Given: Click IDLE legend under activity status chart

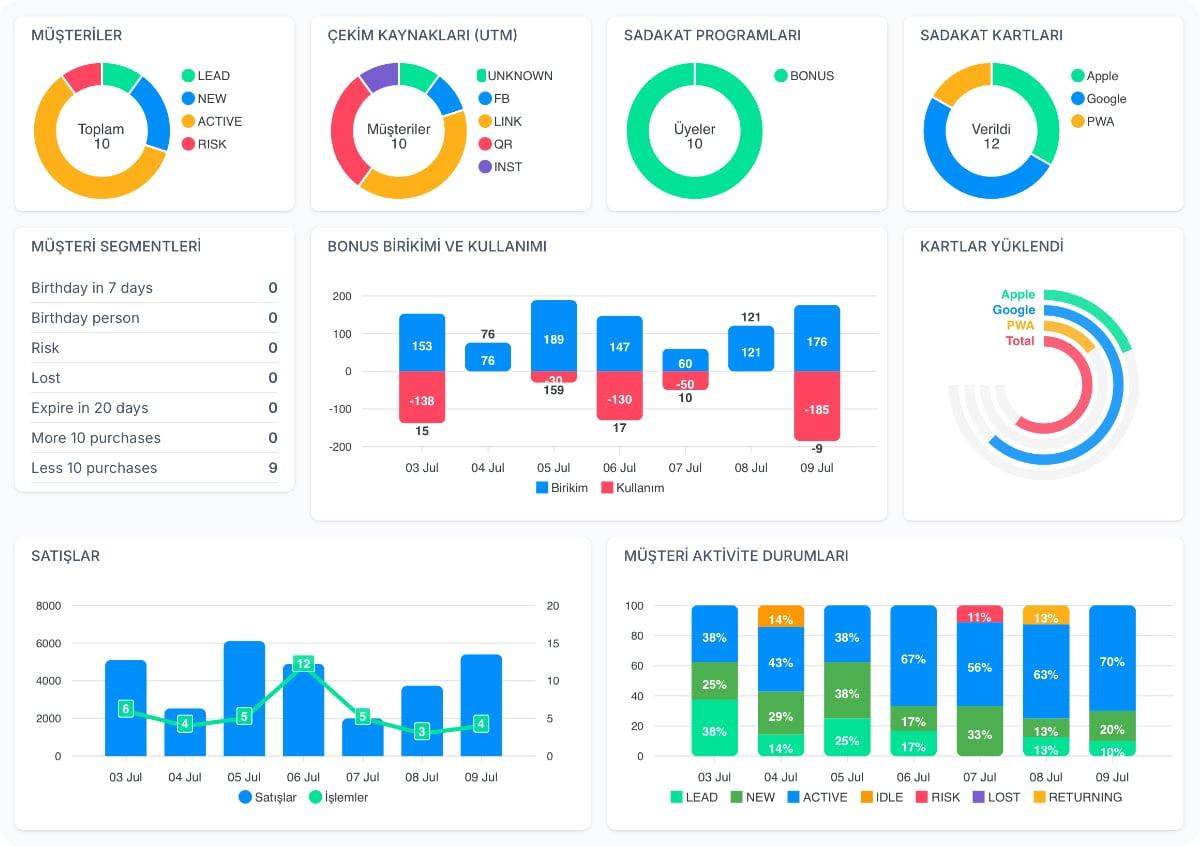Looking at the screenshot, I should click(881, 797).
